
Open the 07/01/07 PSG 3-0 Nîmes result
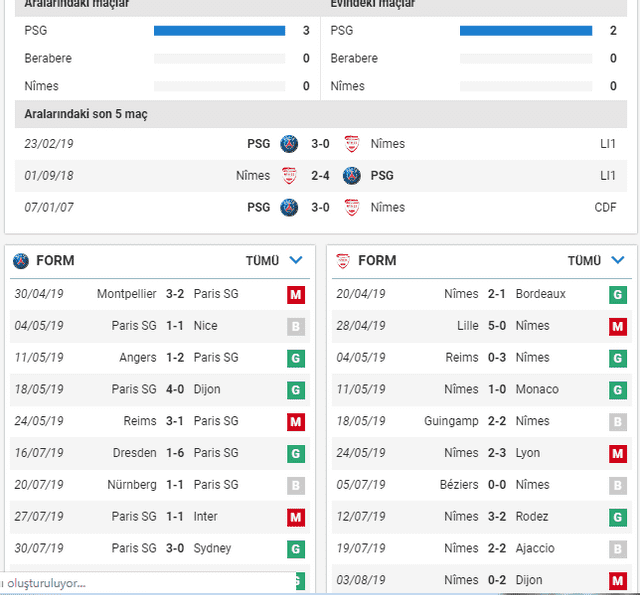pos(321,207)
